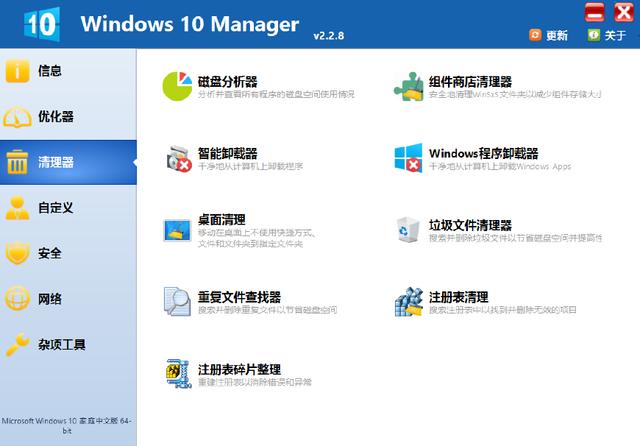
Task: Open the 关于 about button
Action: click(x=606, y=35)
